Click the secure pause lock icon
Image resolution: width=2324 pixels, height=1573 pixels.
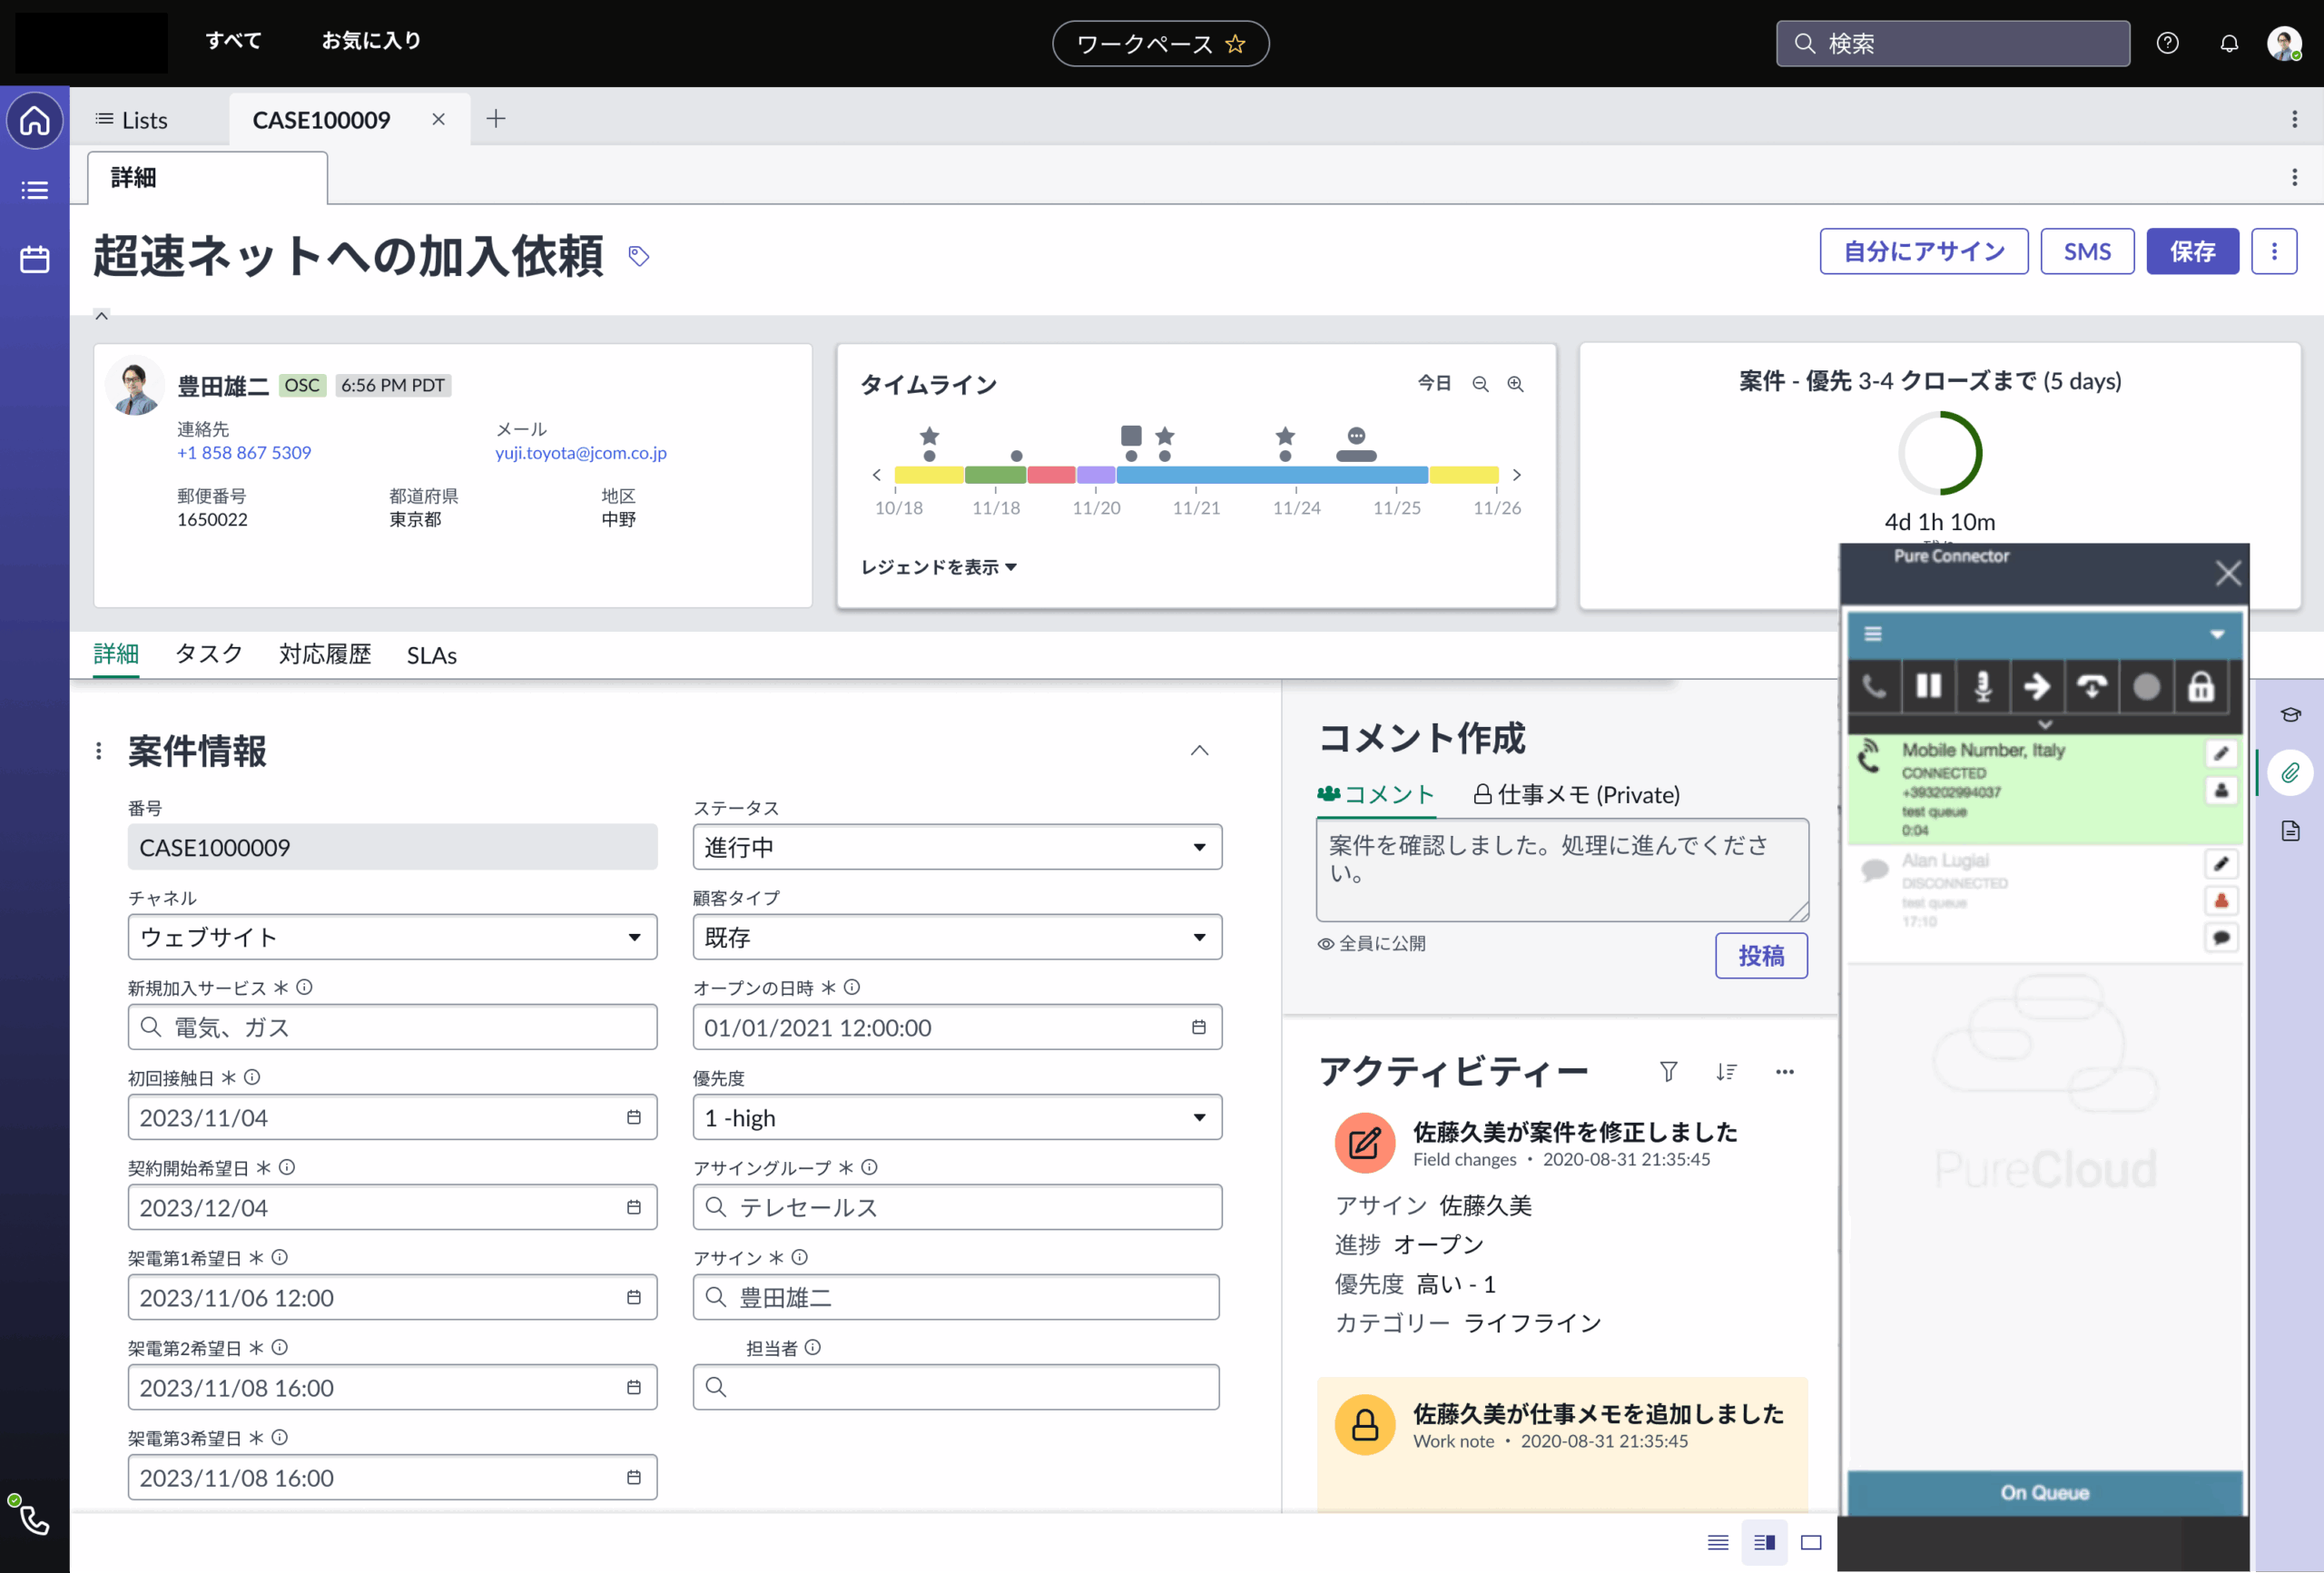(2200, 687)
